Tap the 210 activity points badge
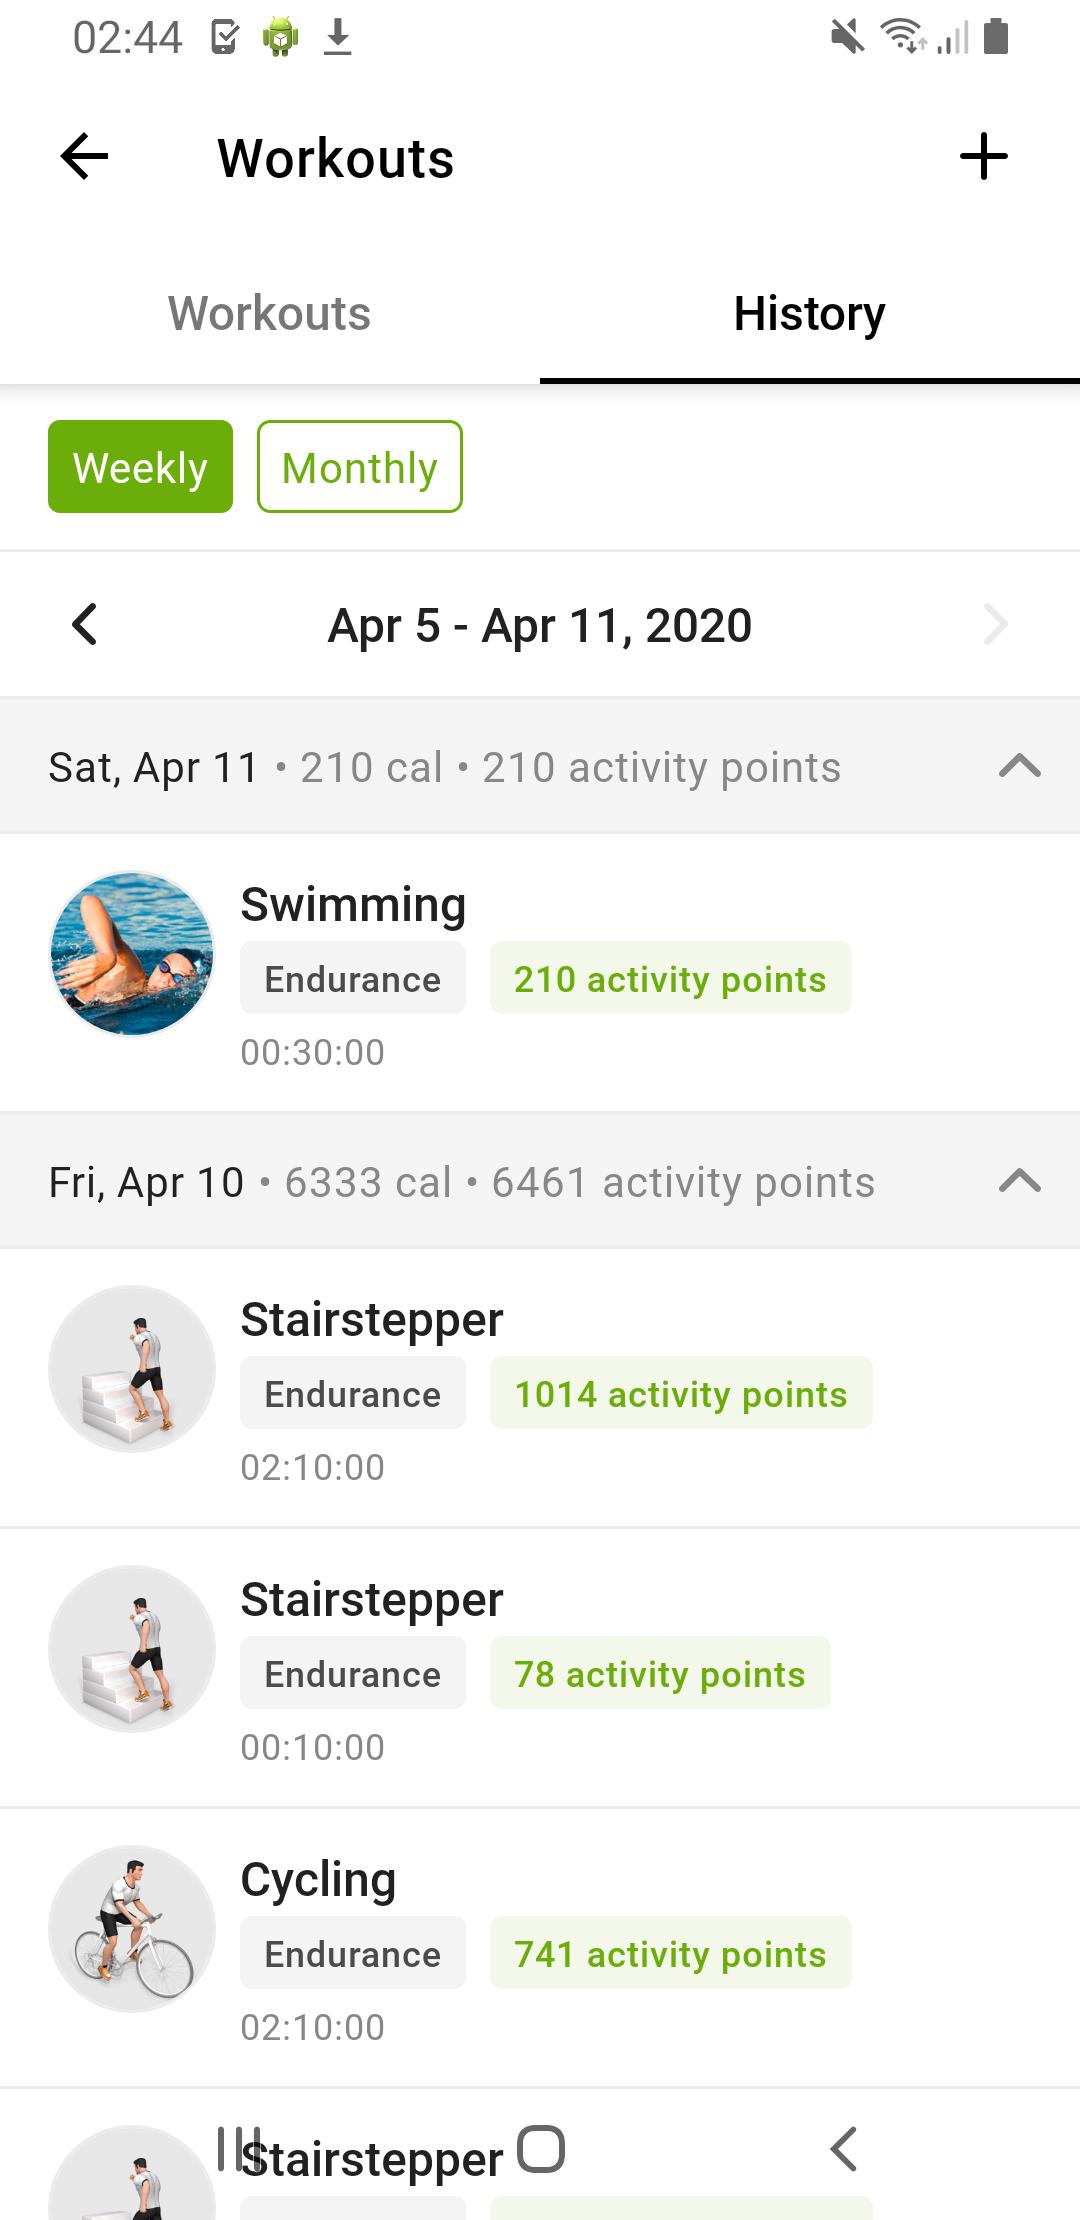 (670, 978)
